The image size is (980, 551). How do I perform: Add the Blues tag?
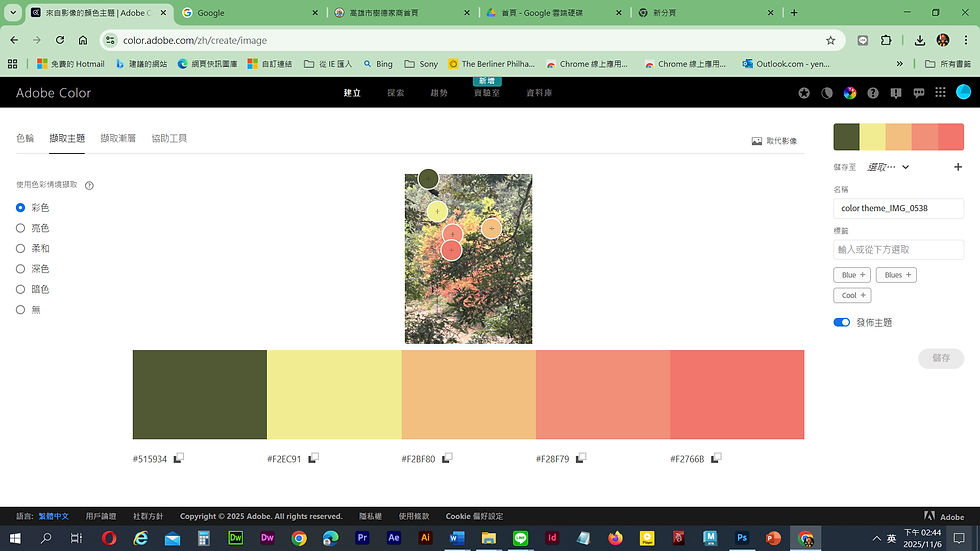(896, 275)
